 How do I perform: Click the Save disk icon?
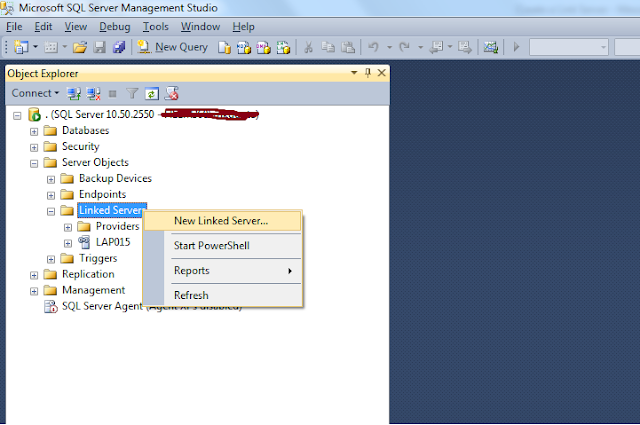100,47
